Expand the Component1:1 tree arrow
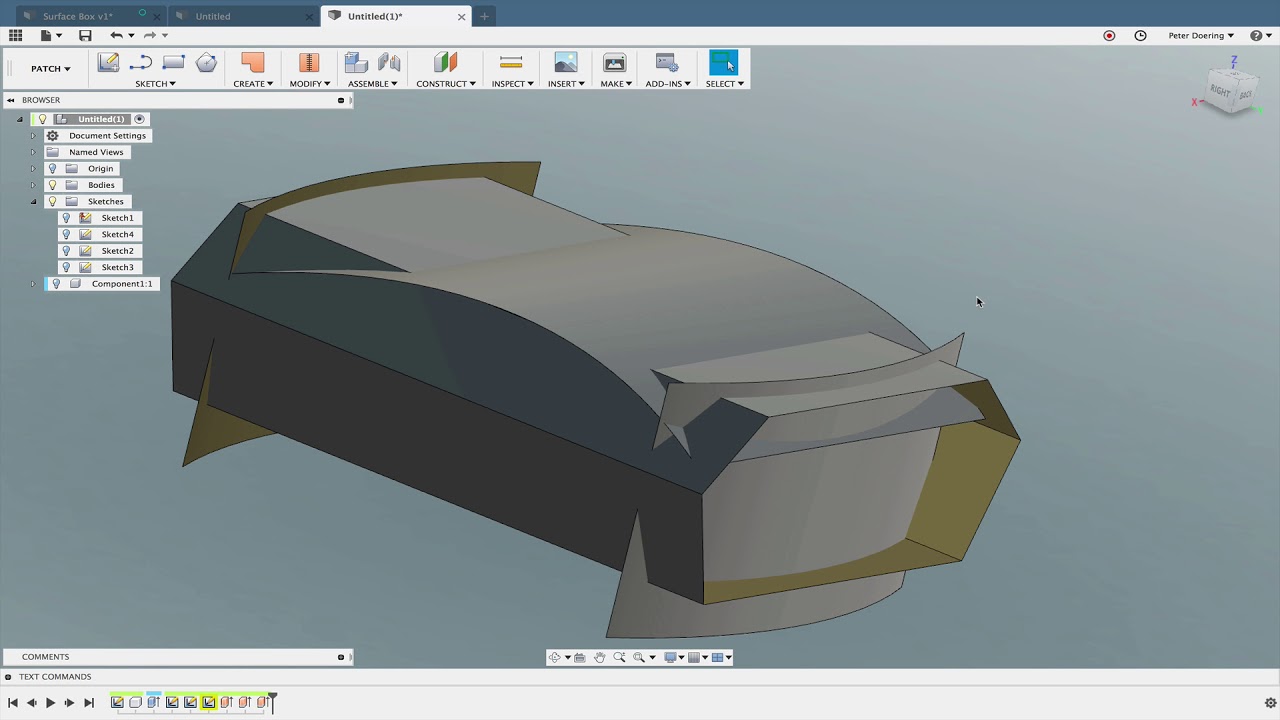The image size is (1280, 720). point(33,284)
